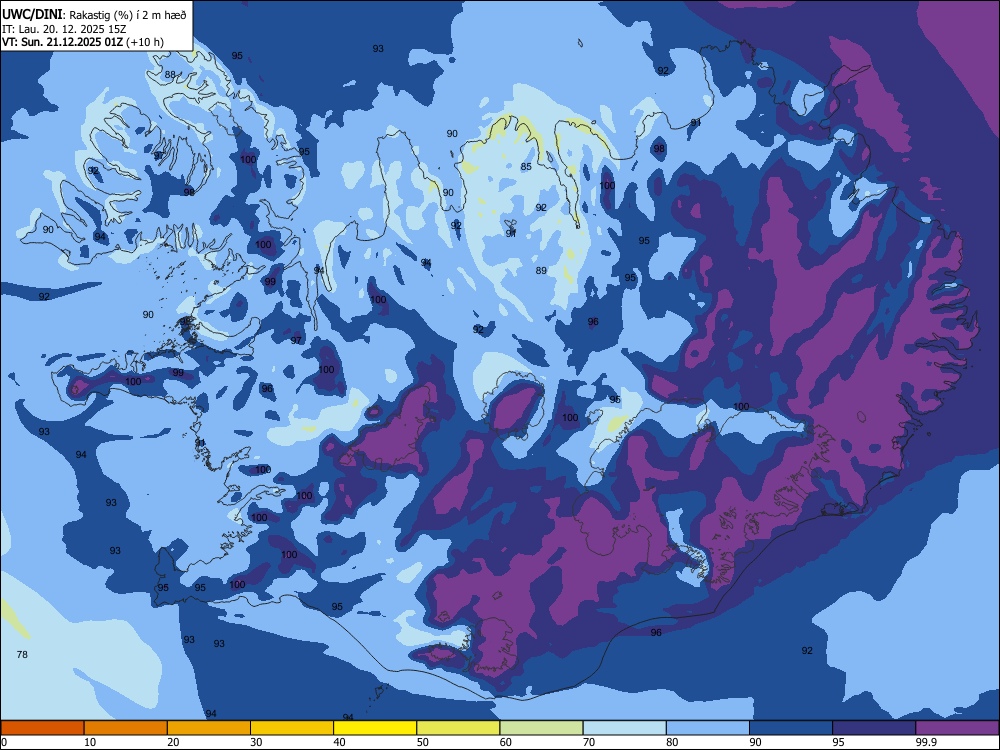The width and height of the screenshot is (1000, 750).
Task: Click the 'VT: Sun. 21.12.2025 01Z (+10 h)' line
Action: point(83,42)
